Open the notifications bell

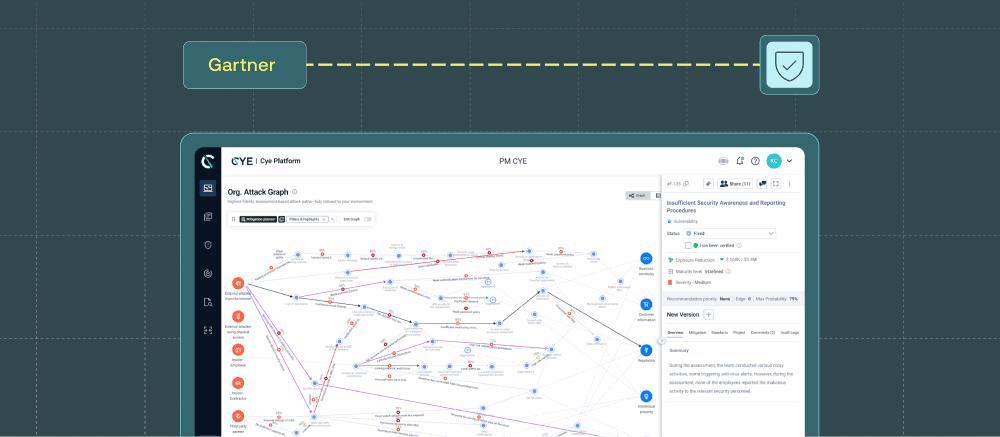pyautogui.click(x=740, y=161)
